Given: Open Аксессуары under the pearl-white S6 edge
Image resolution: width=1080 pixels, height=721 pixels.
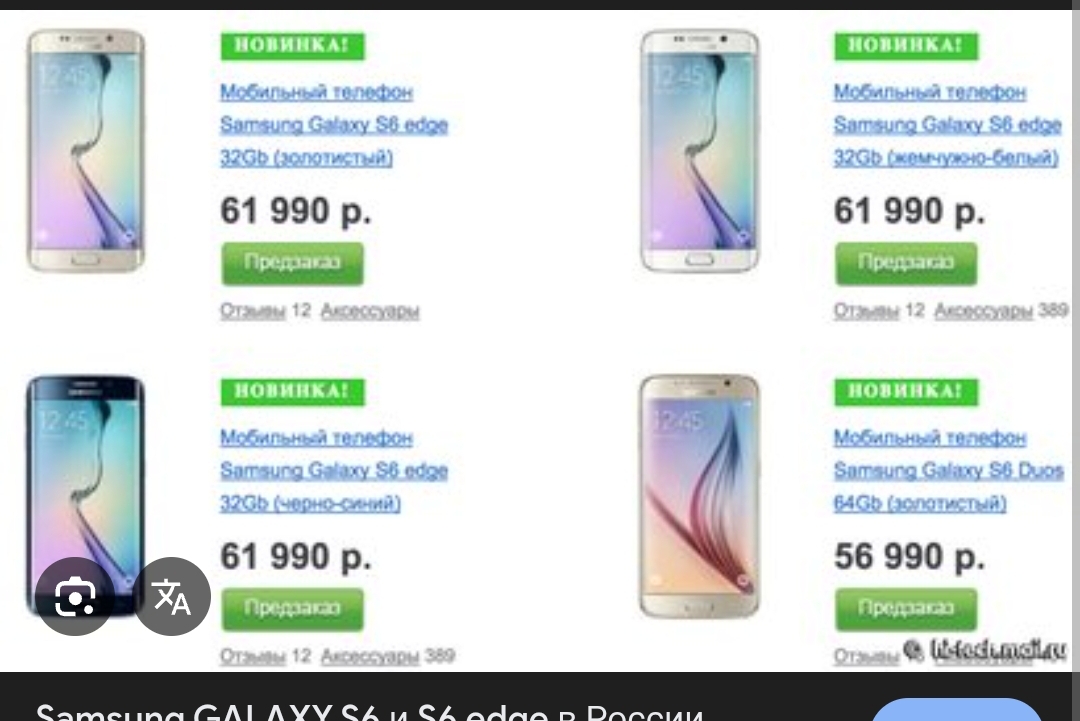Looking at the screenshot, I should tap(982, 311).
